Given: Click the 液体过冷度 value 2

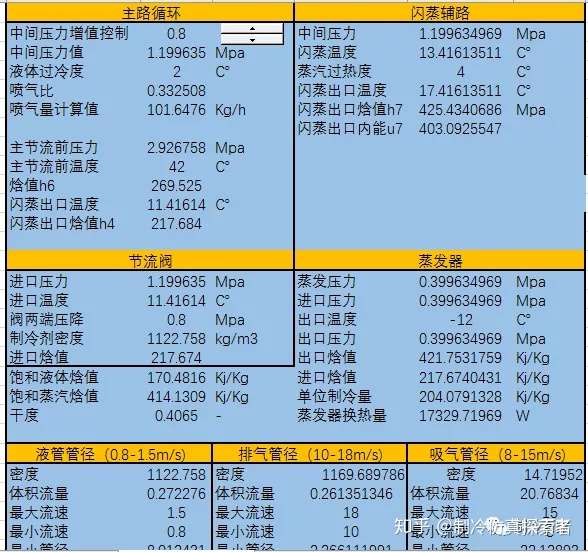Looking at the screenshot, I should (x=177, y=72).
